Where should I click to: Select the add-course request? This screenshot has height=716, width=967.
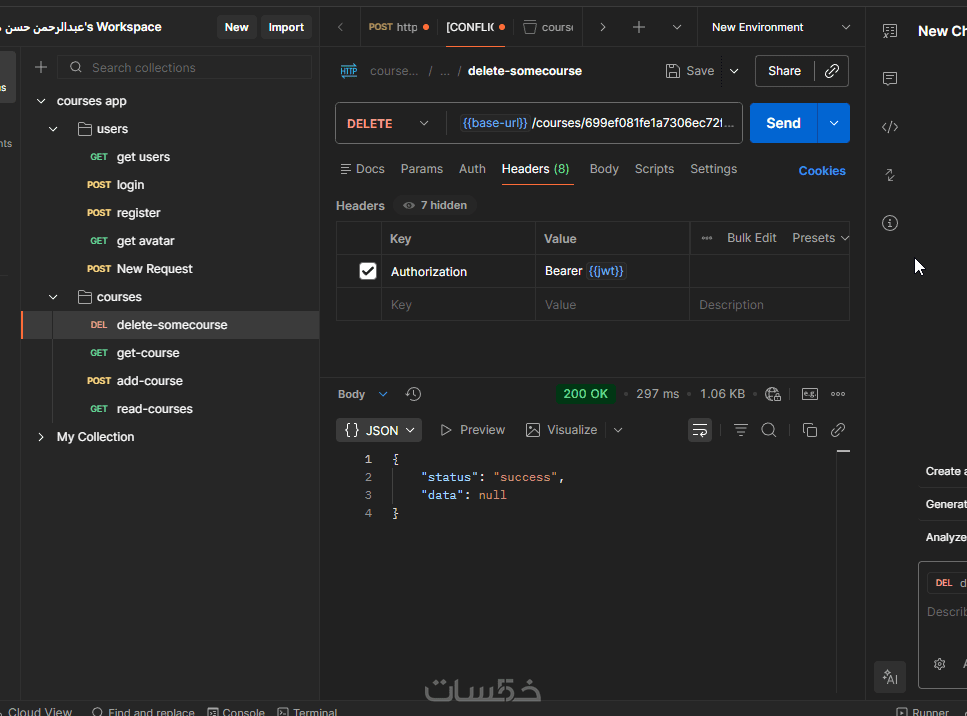[149, 381]
